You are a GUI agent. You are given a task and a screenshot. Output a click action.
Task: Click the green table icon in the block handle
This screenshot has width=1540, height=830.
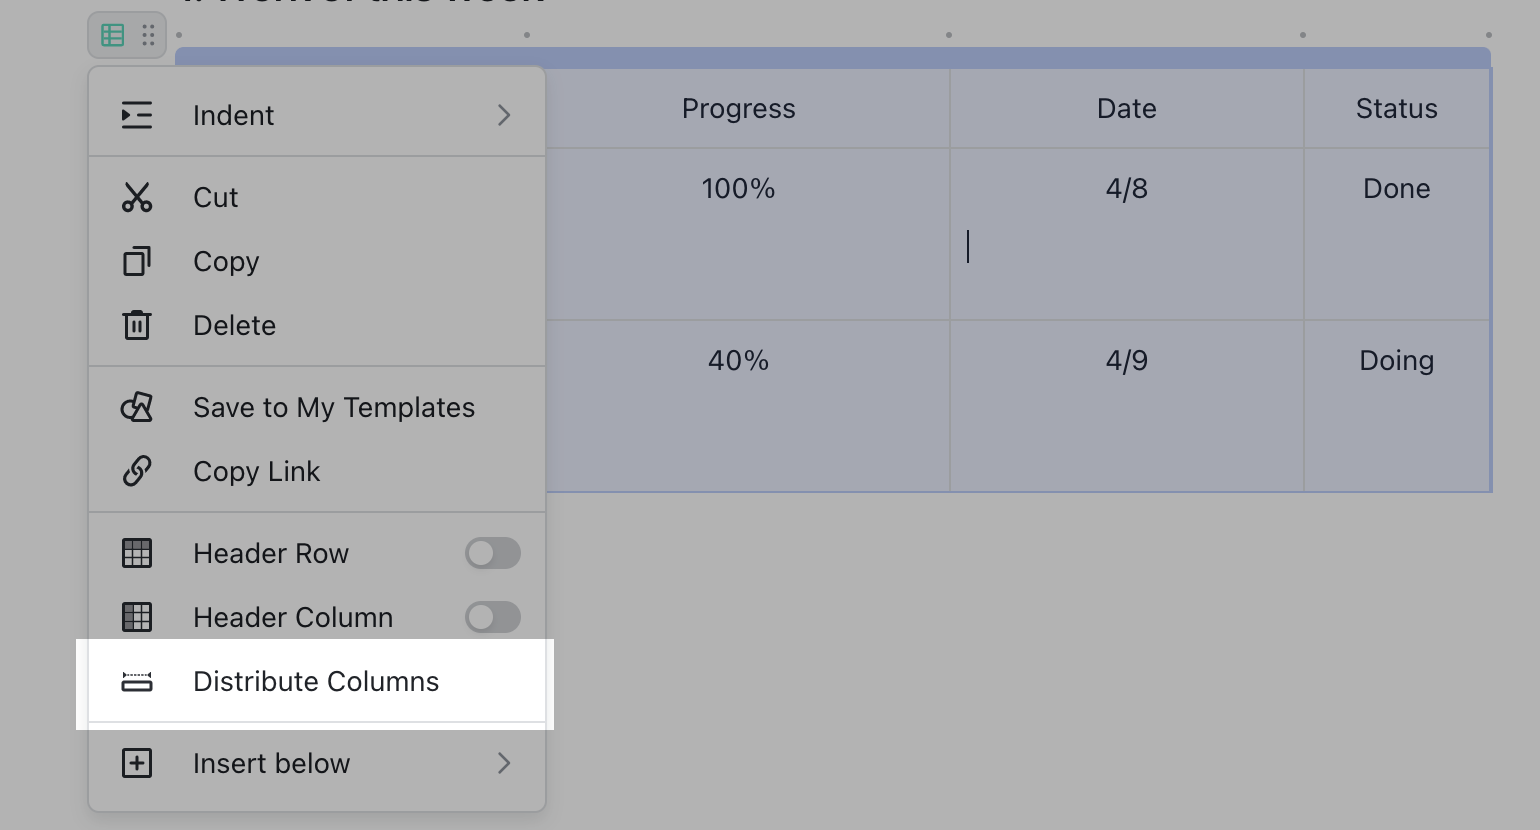pyautogui.click(x=113, y=34)
